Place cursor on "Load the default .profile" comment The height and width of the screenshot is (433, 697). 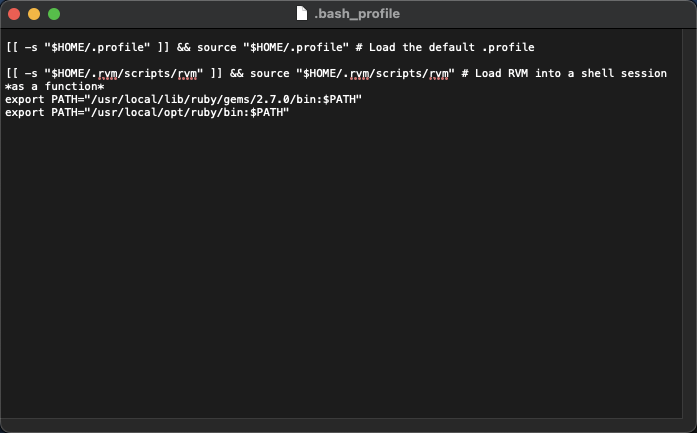pos(452,47)
